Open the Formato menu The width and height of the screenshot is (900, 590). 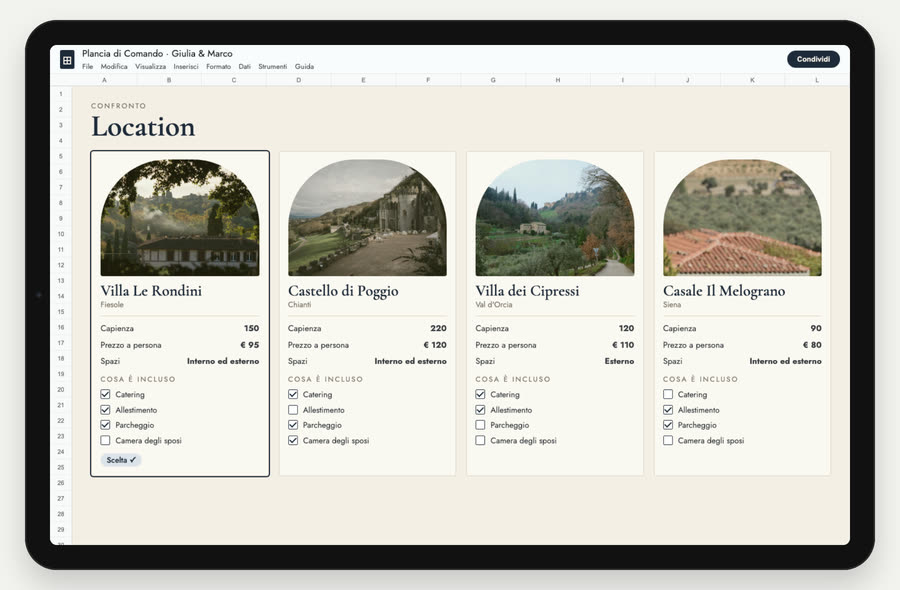pos(219,67)
